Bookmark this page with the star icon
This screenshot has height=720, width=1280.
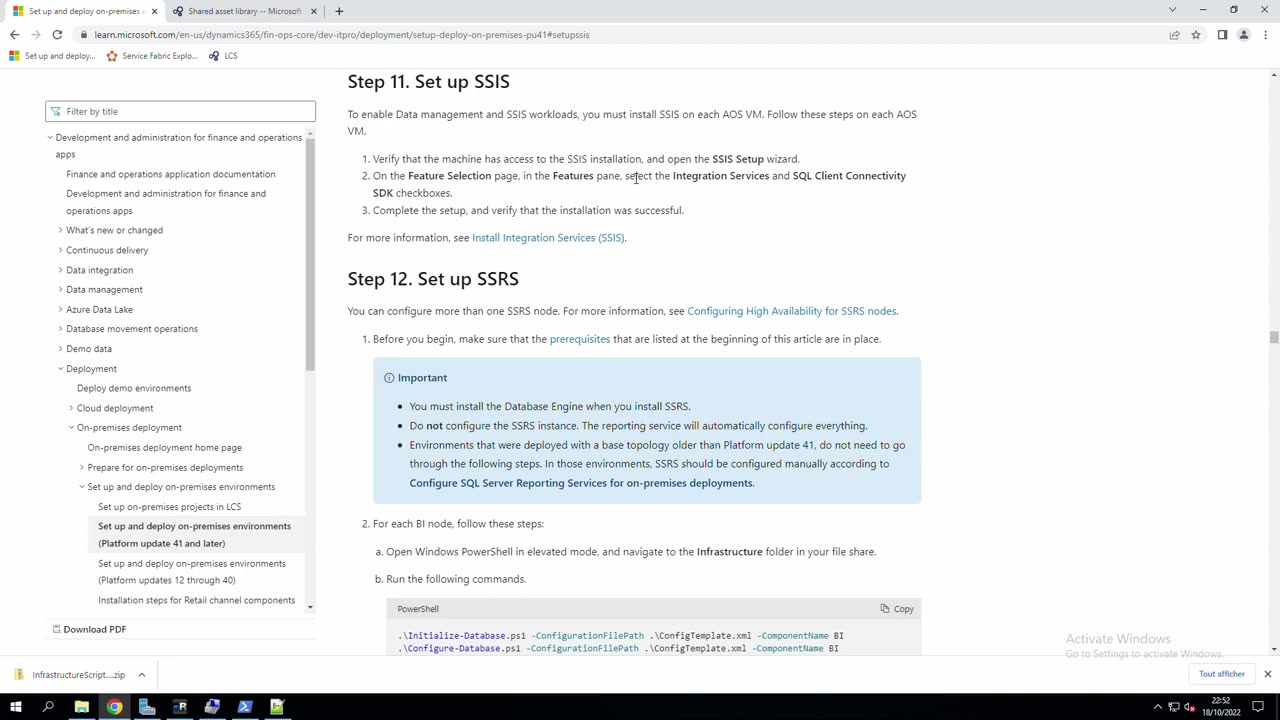[x=1195, y=34]
